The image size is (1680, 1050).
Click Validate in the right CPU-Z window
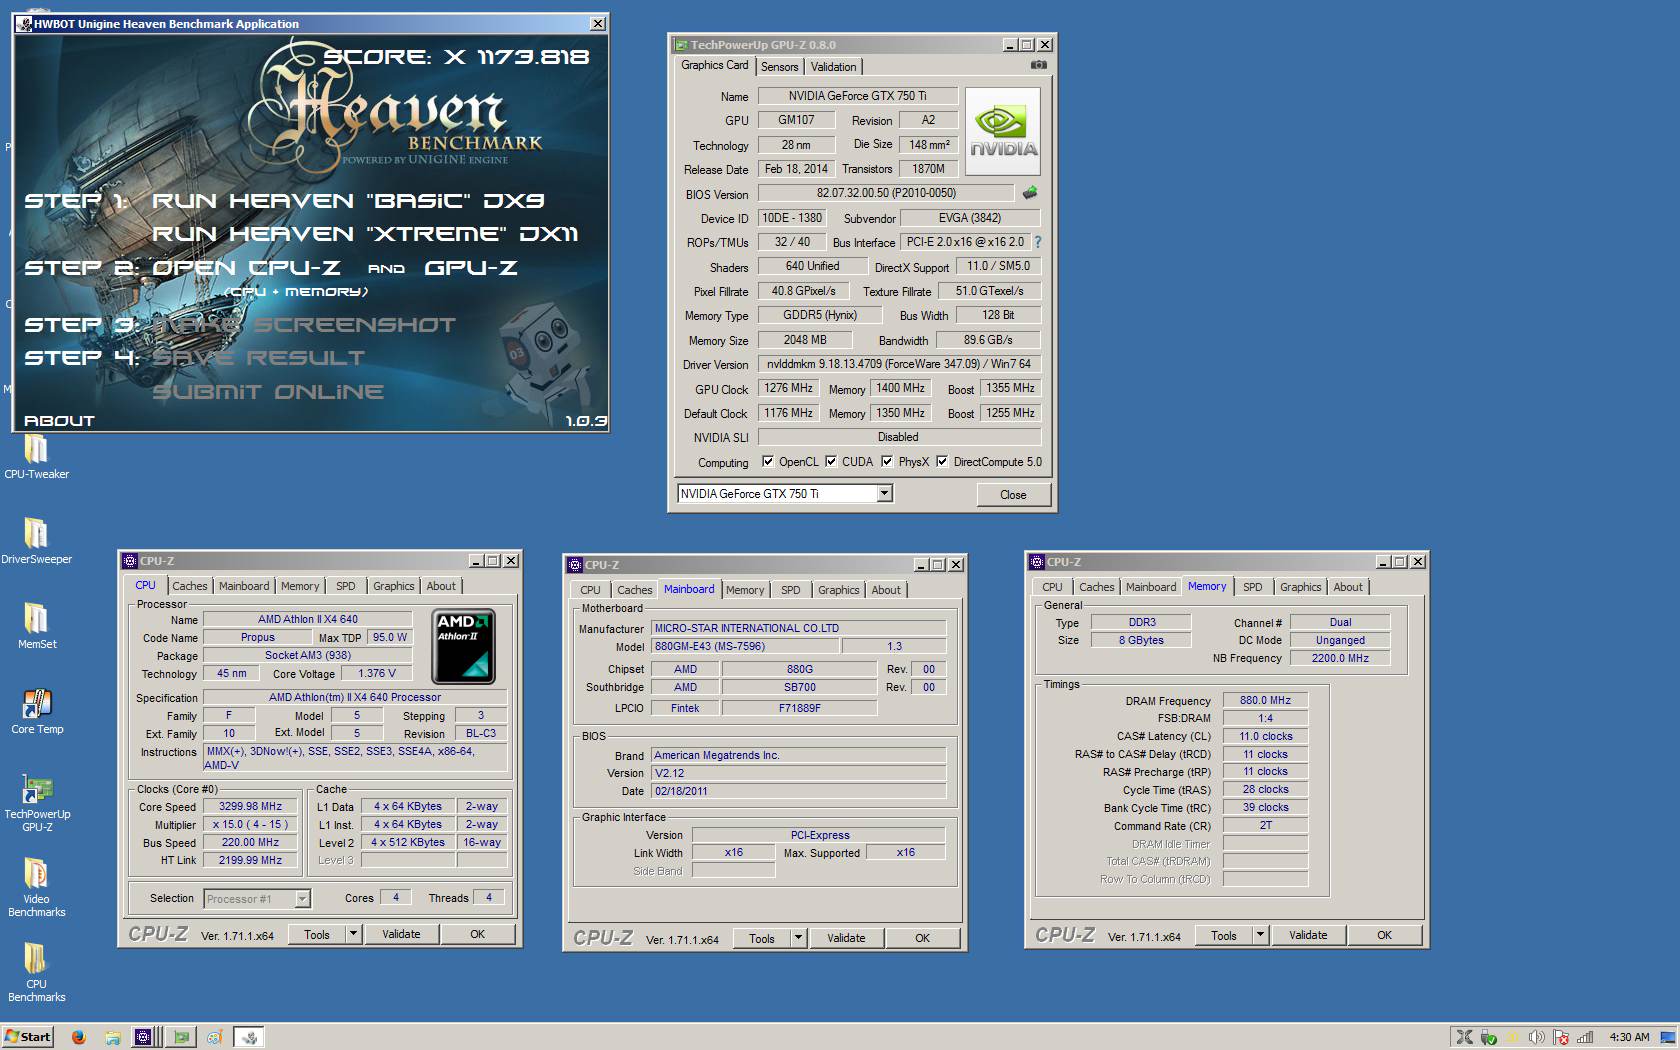(1308, 935)
